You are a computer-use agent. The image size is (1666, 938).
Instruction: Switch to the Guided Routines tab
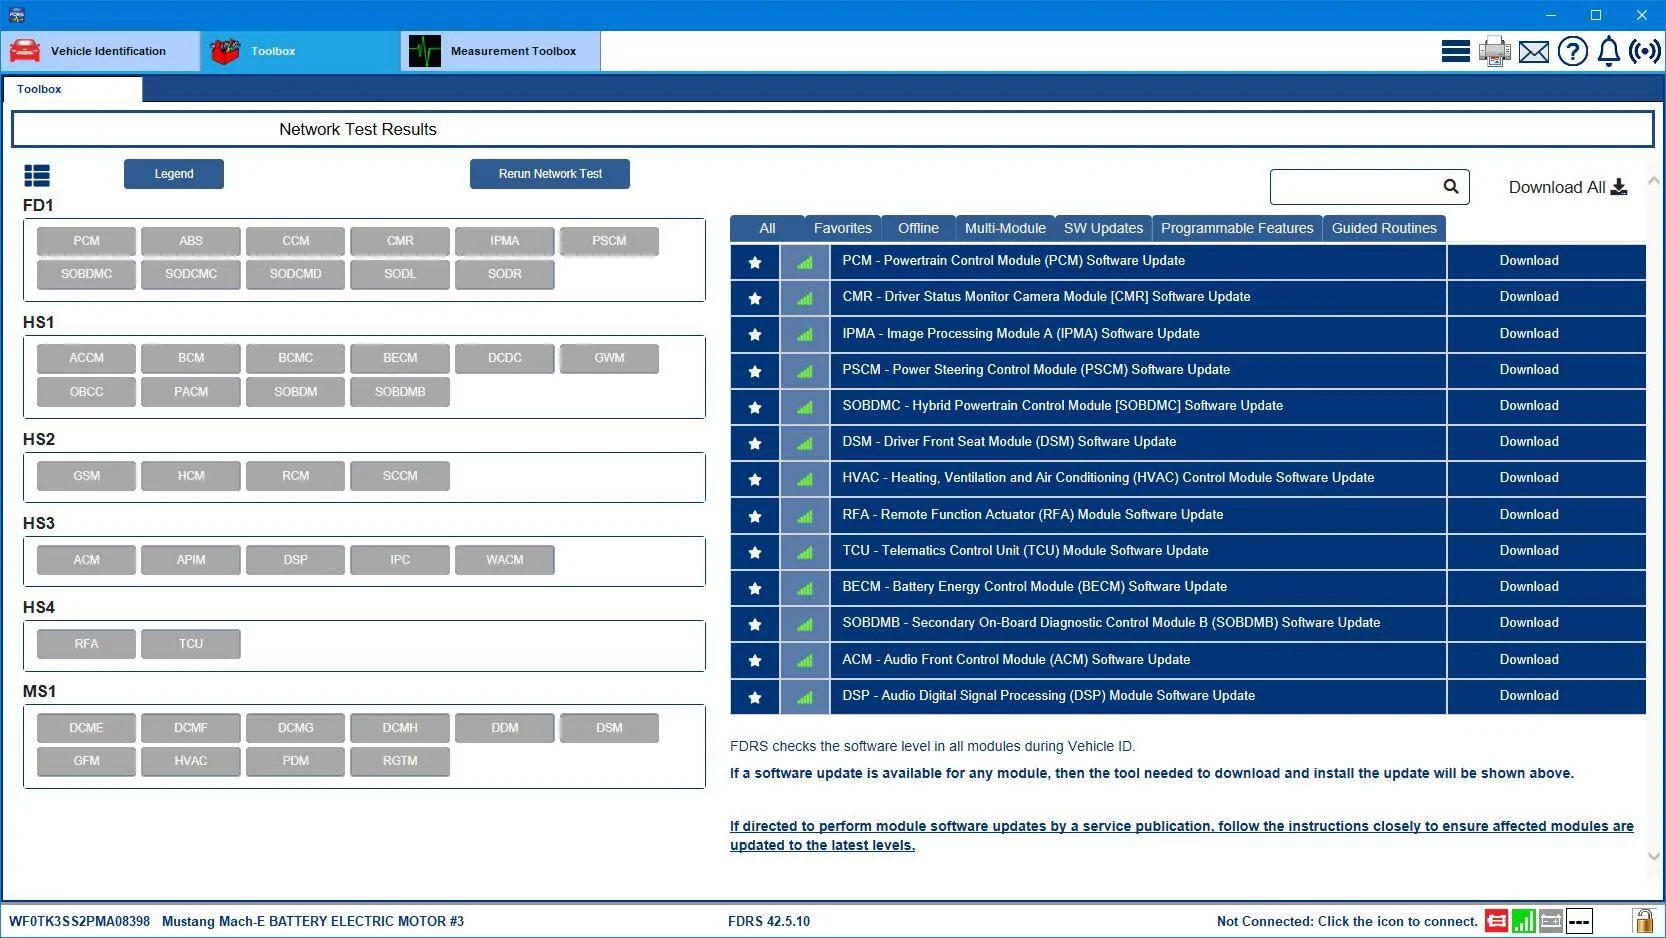pyautogui.click(x=1384, y=228)
